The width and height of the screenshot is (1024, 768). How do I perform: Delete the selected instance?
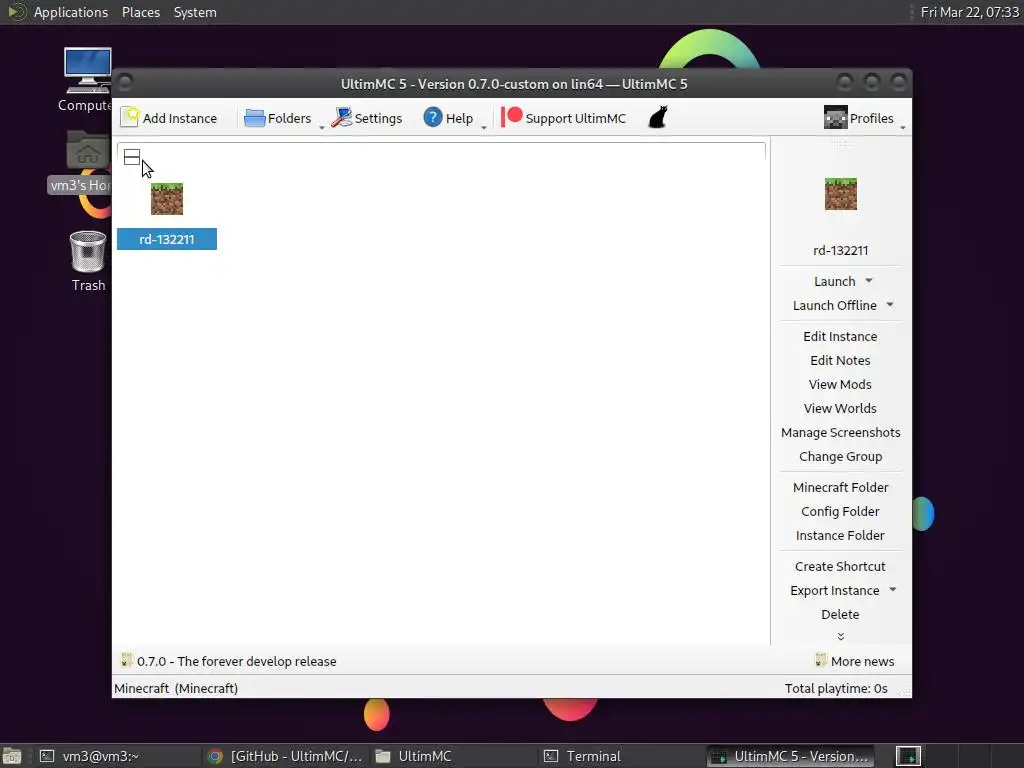coord(840,615)
